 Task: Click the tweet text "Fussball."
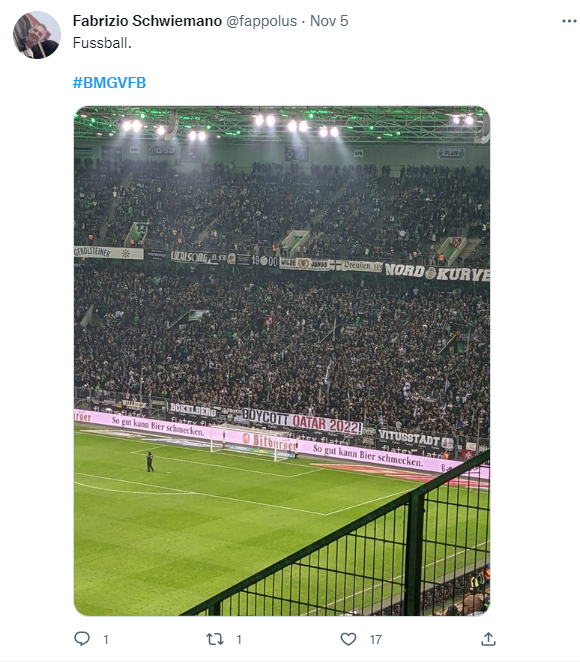coord(102,43)
